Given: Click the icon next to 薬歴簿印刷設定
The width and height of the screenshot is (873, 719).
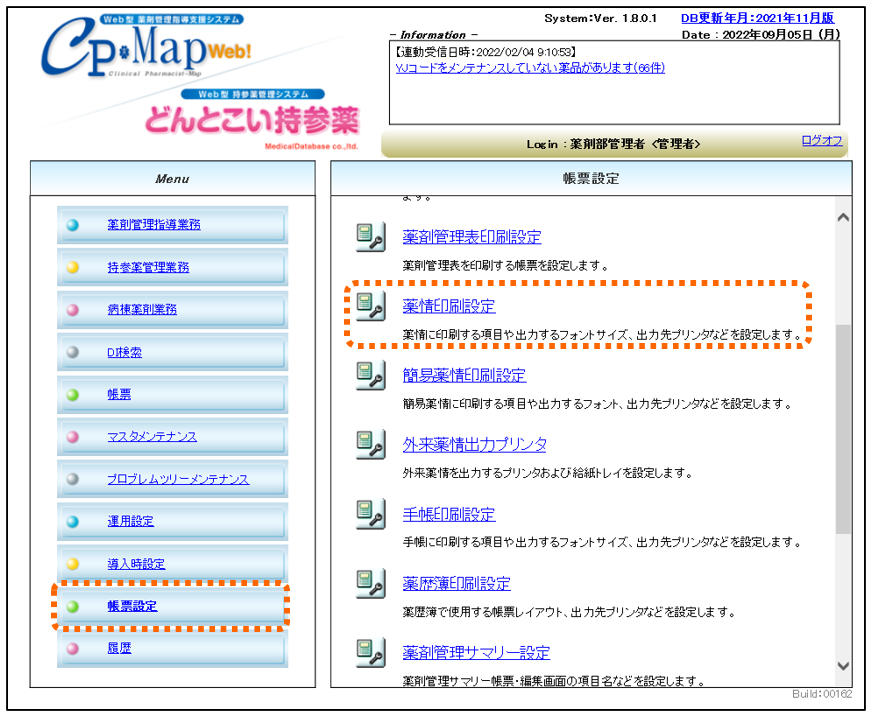Looking at the screenshot, I should click(371, 584).
